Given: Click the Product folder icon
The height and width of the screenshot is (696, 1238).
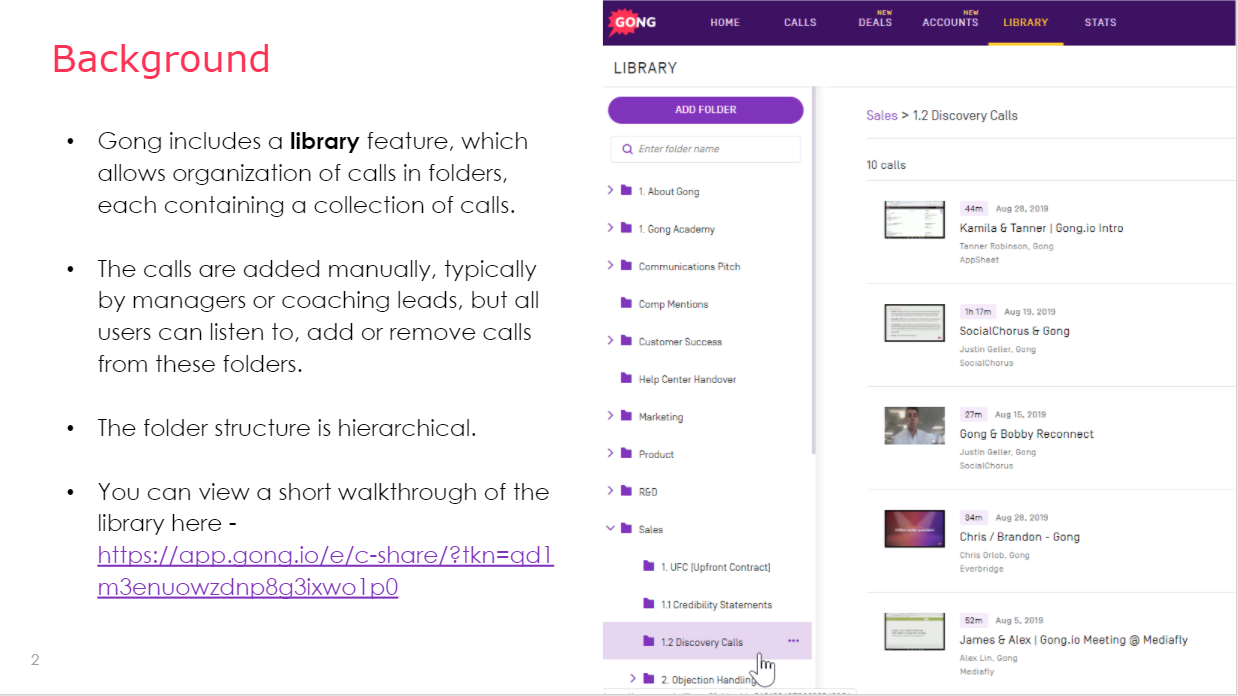Looking at the screenshot, I should point(627,453).
